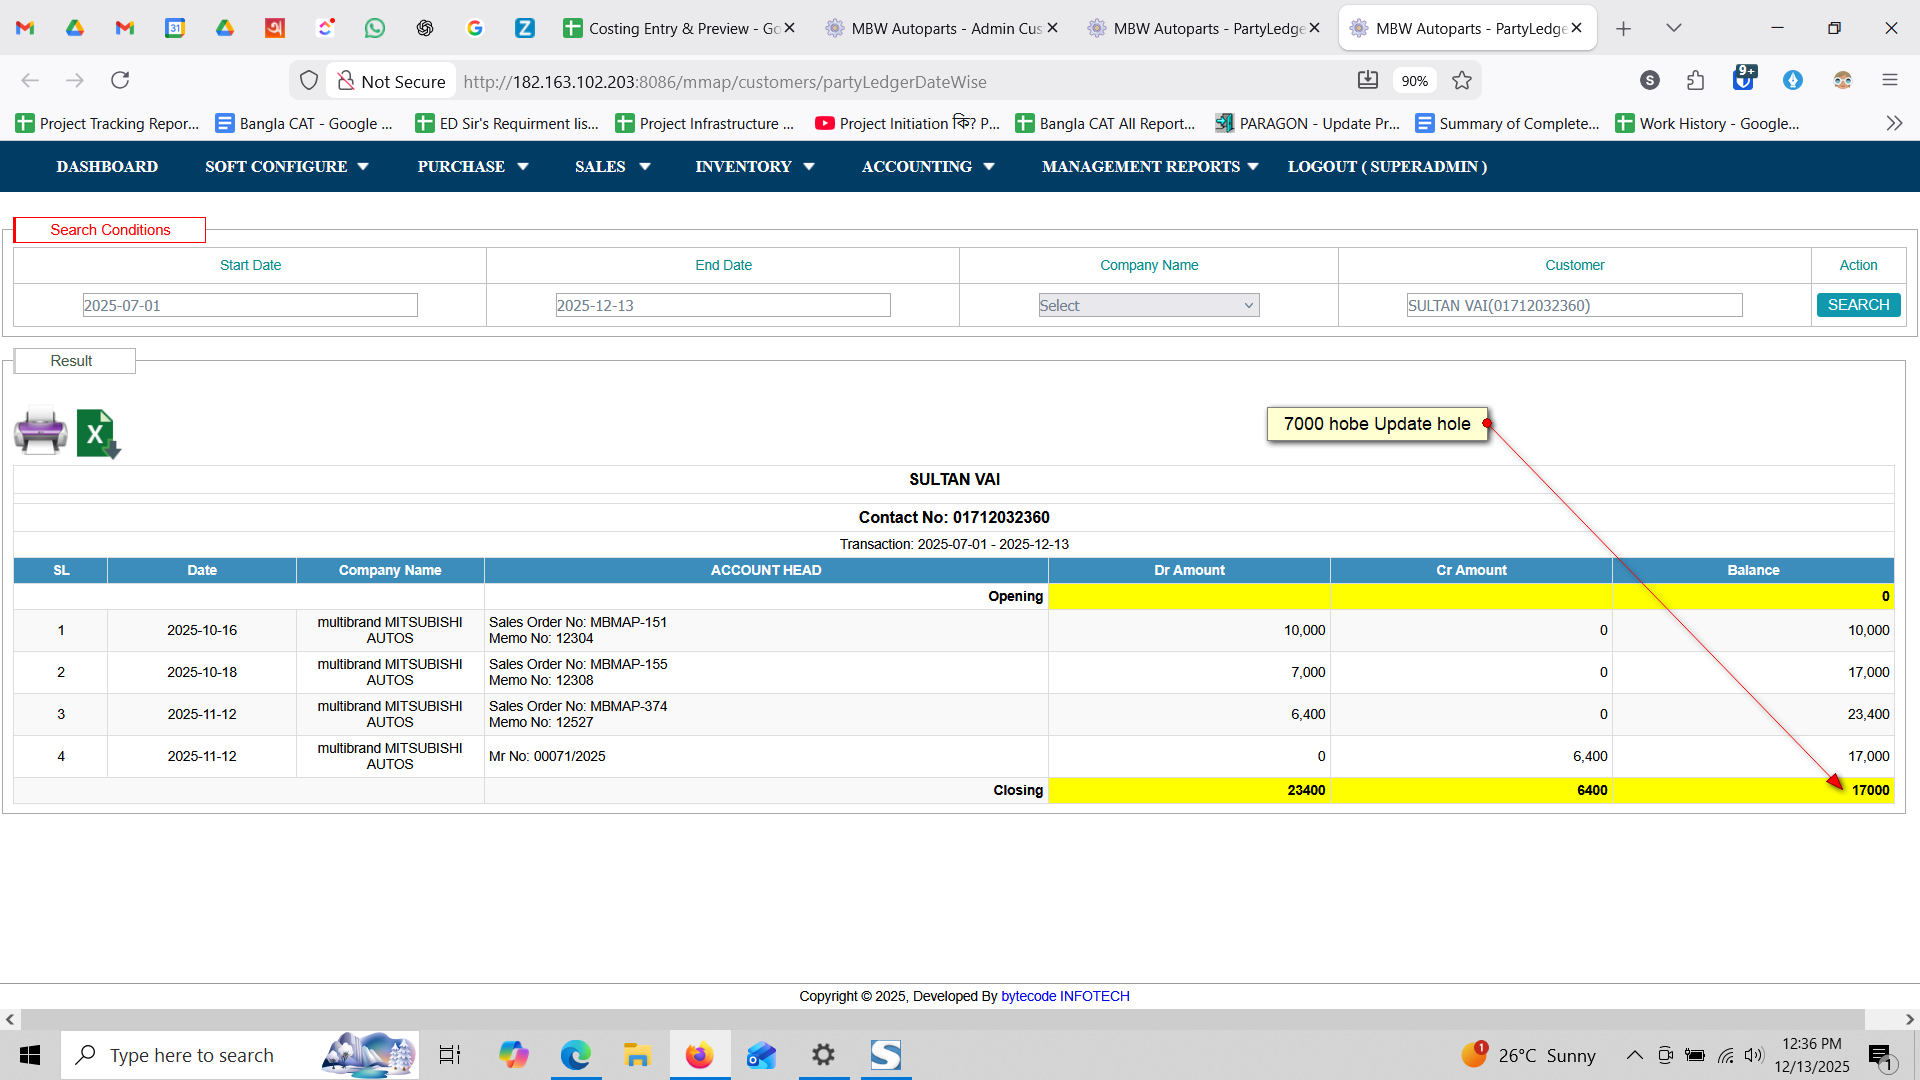The height and width of the screenshot is (1080, 1920).
Task: Export the ledger with the Excel icon
Action: click(97, 434)
